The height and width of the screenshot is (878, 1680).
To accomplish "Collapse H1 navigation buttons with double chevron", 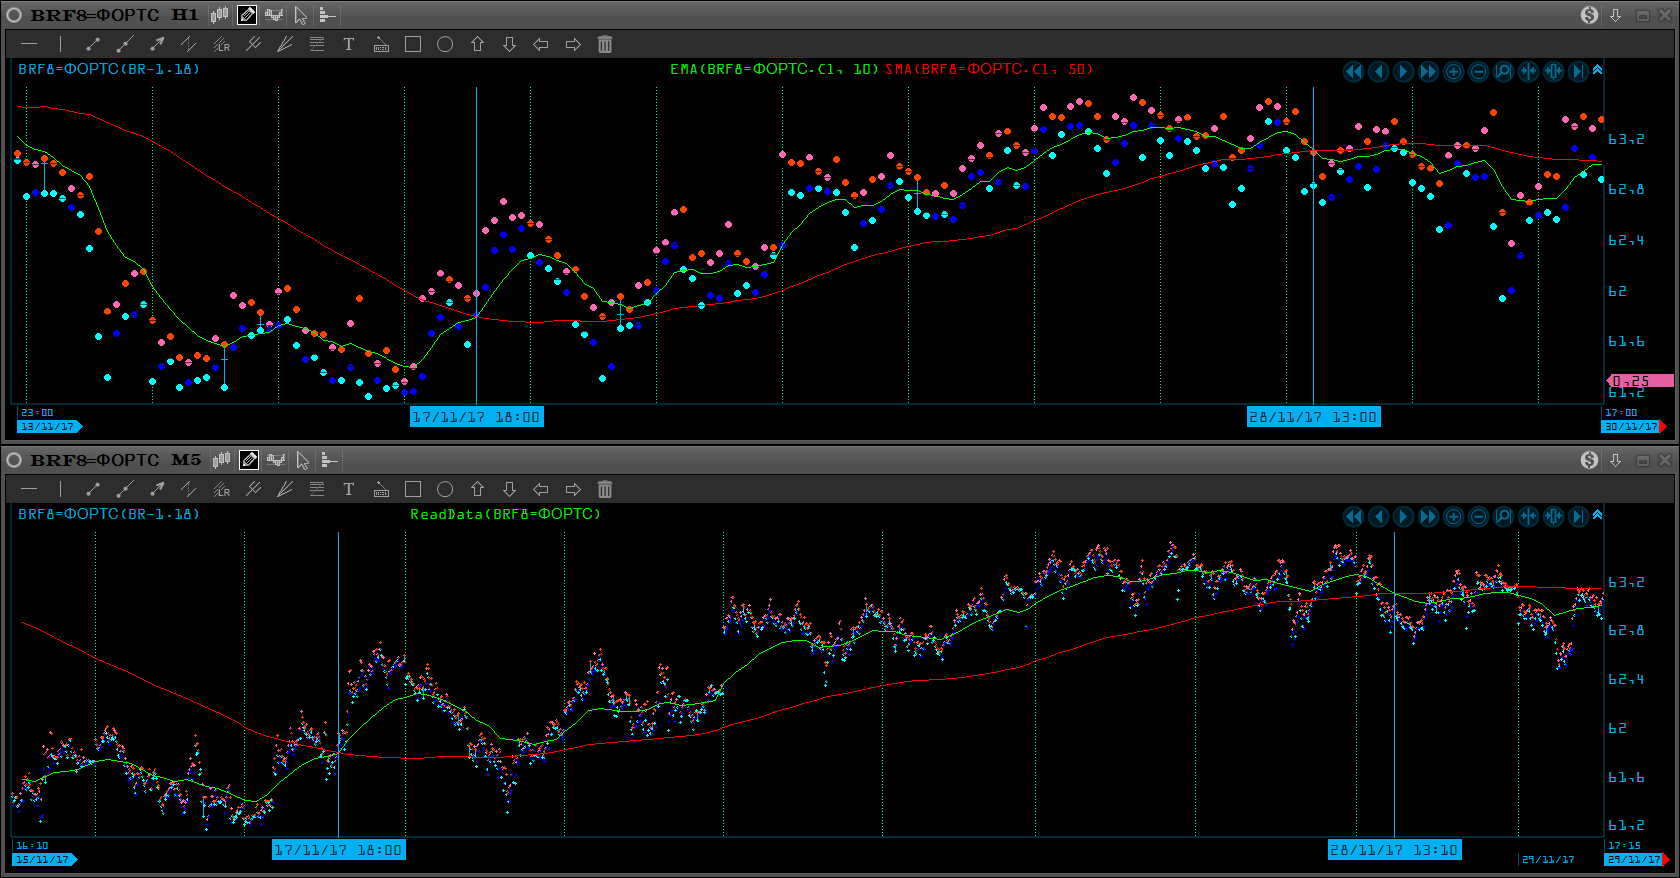I will click(1597, 70).
